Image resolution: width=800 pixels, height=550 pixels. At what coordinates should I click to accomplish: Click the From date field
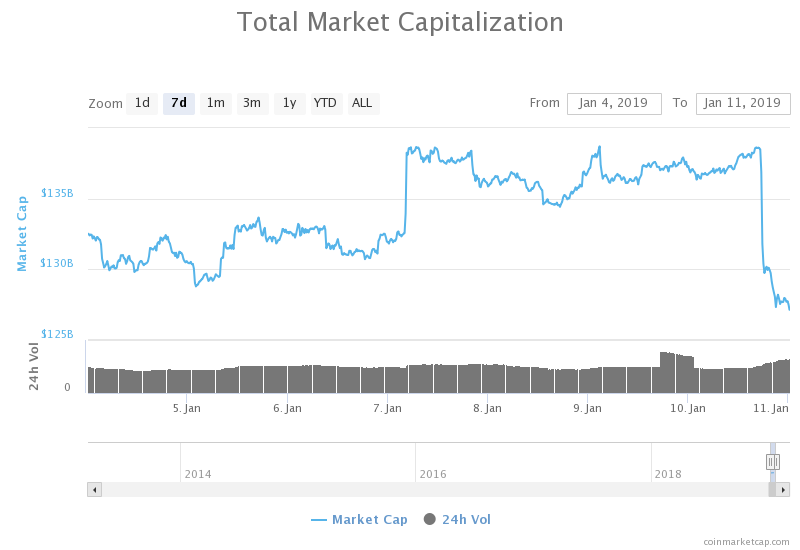614,103
